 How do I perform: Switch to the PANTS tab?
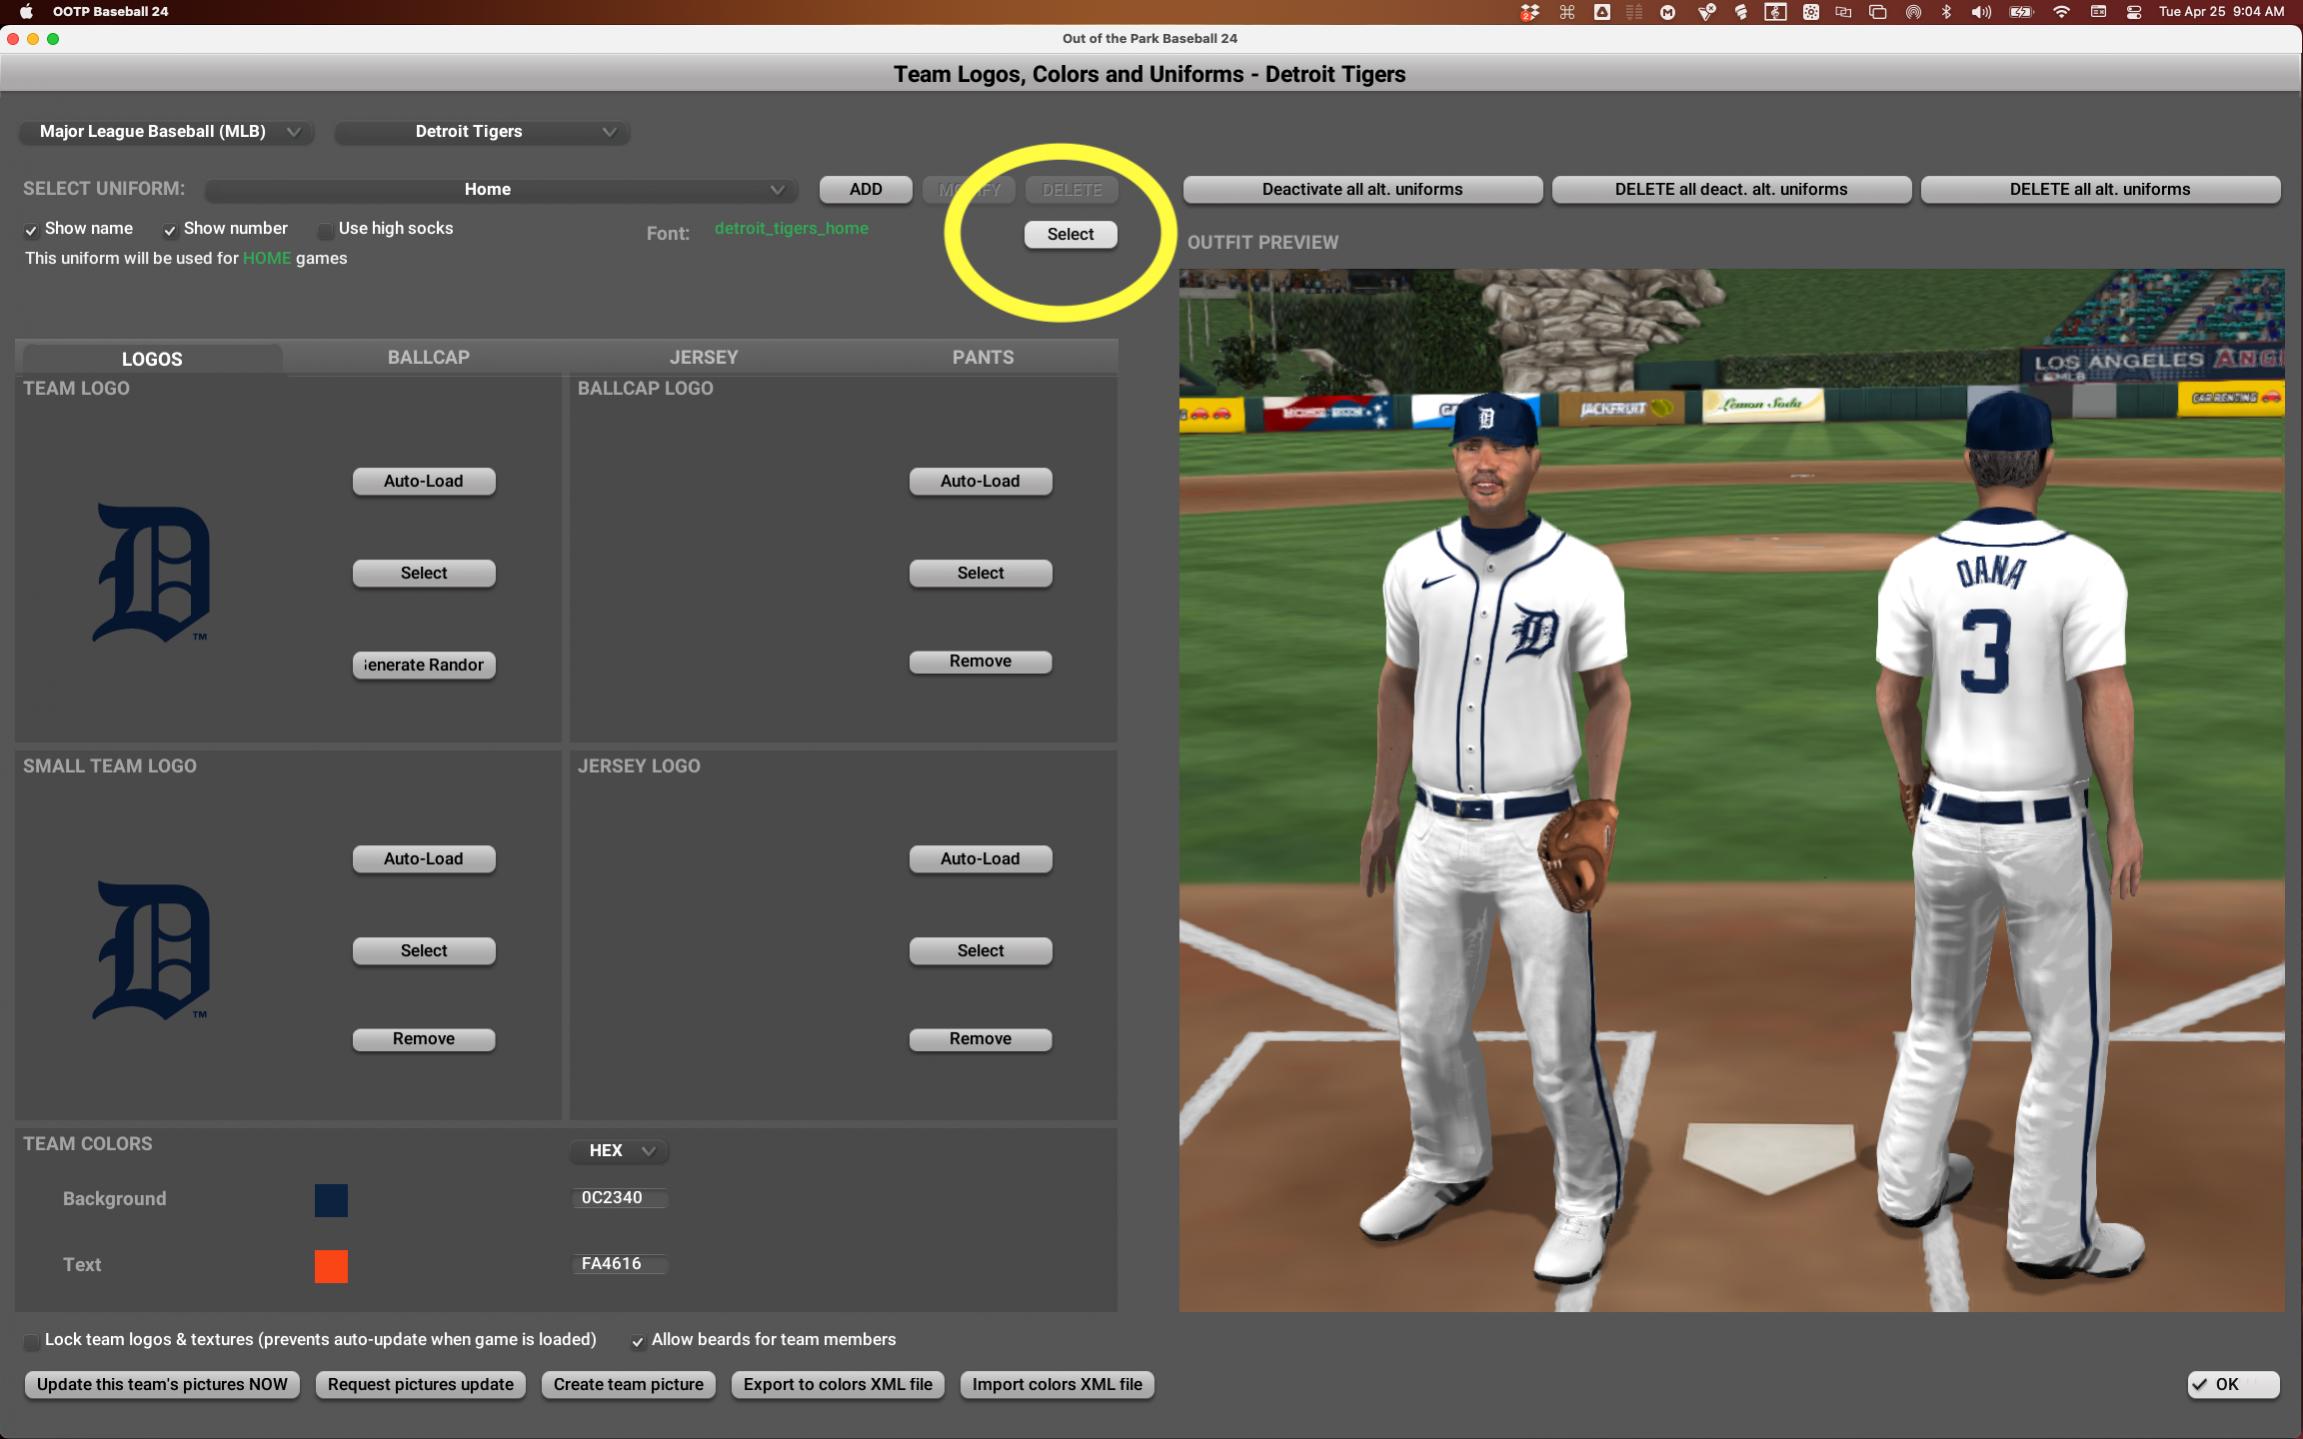click(x=982, y=357)
